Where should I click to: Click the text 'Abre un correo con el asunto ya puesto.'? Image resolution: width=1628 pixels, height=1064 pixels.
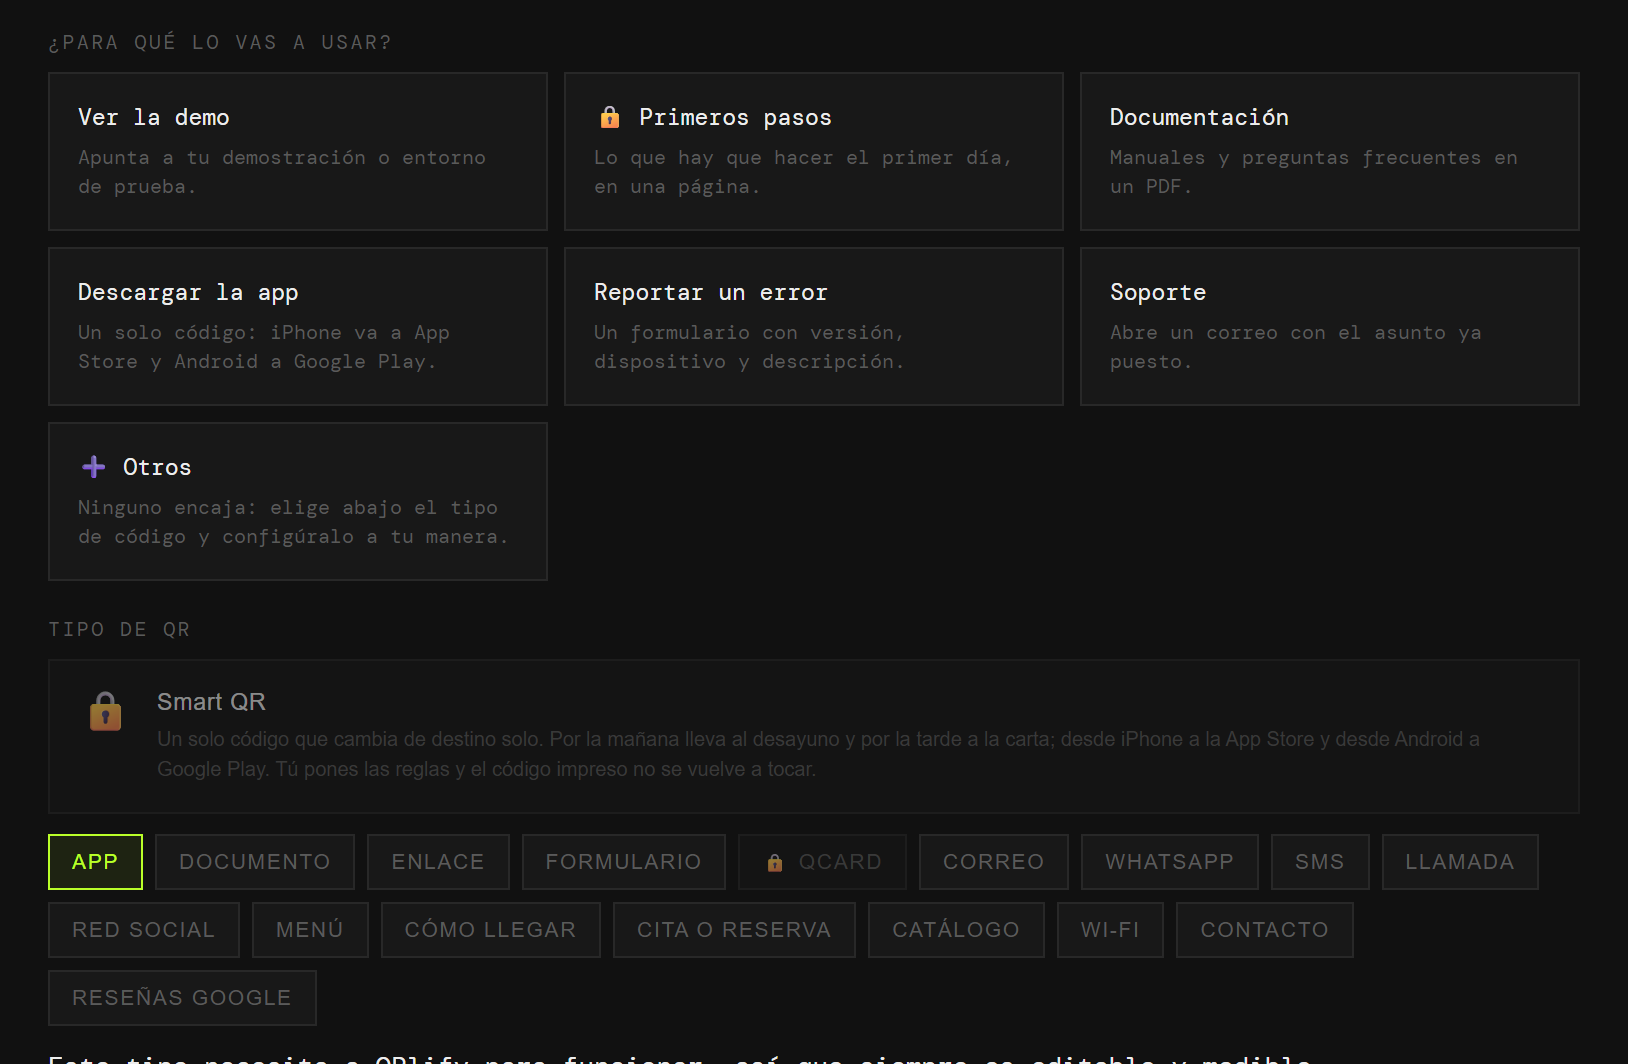click(x=1295, y=347)
